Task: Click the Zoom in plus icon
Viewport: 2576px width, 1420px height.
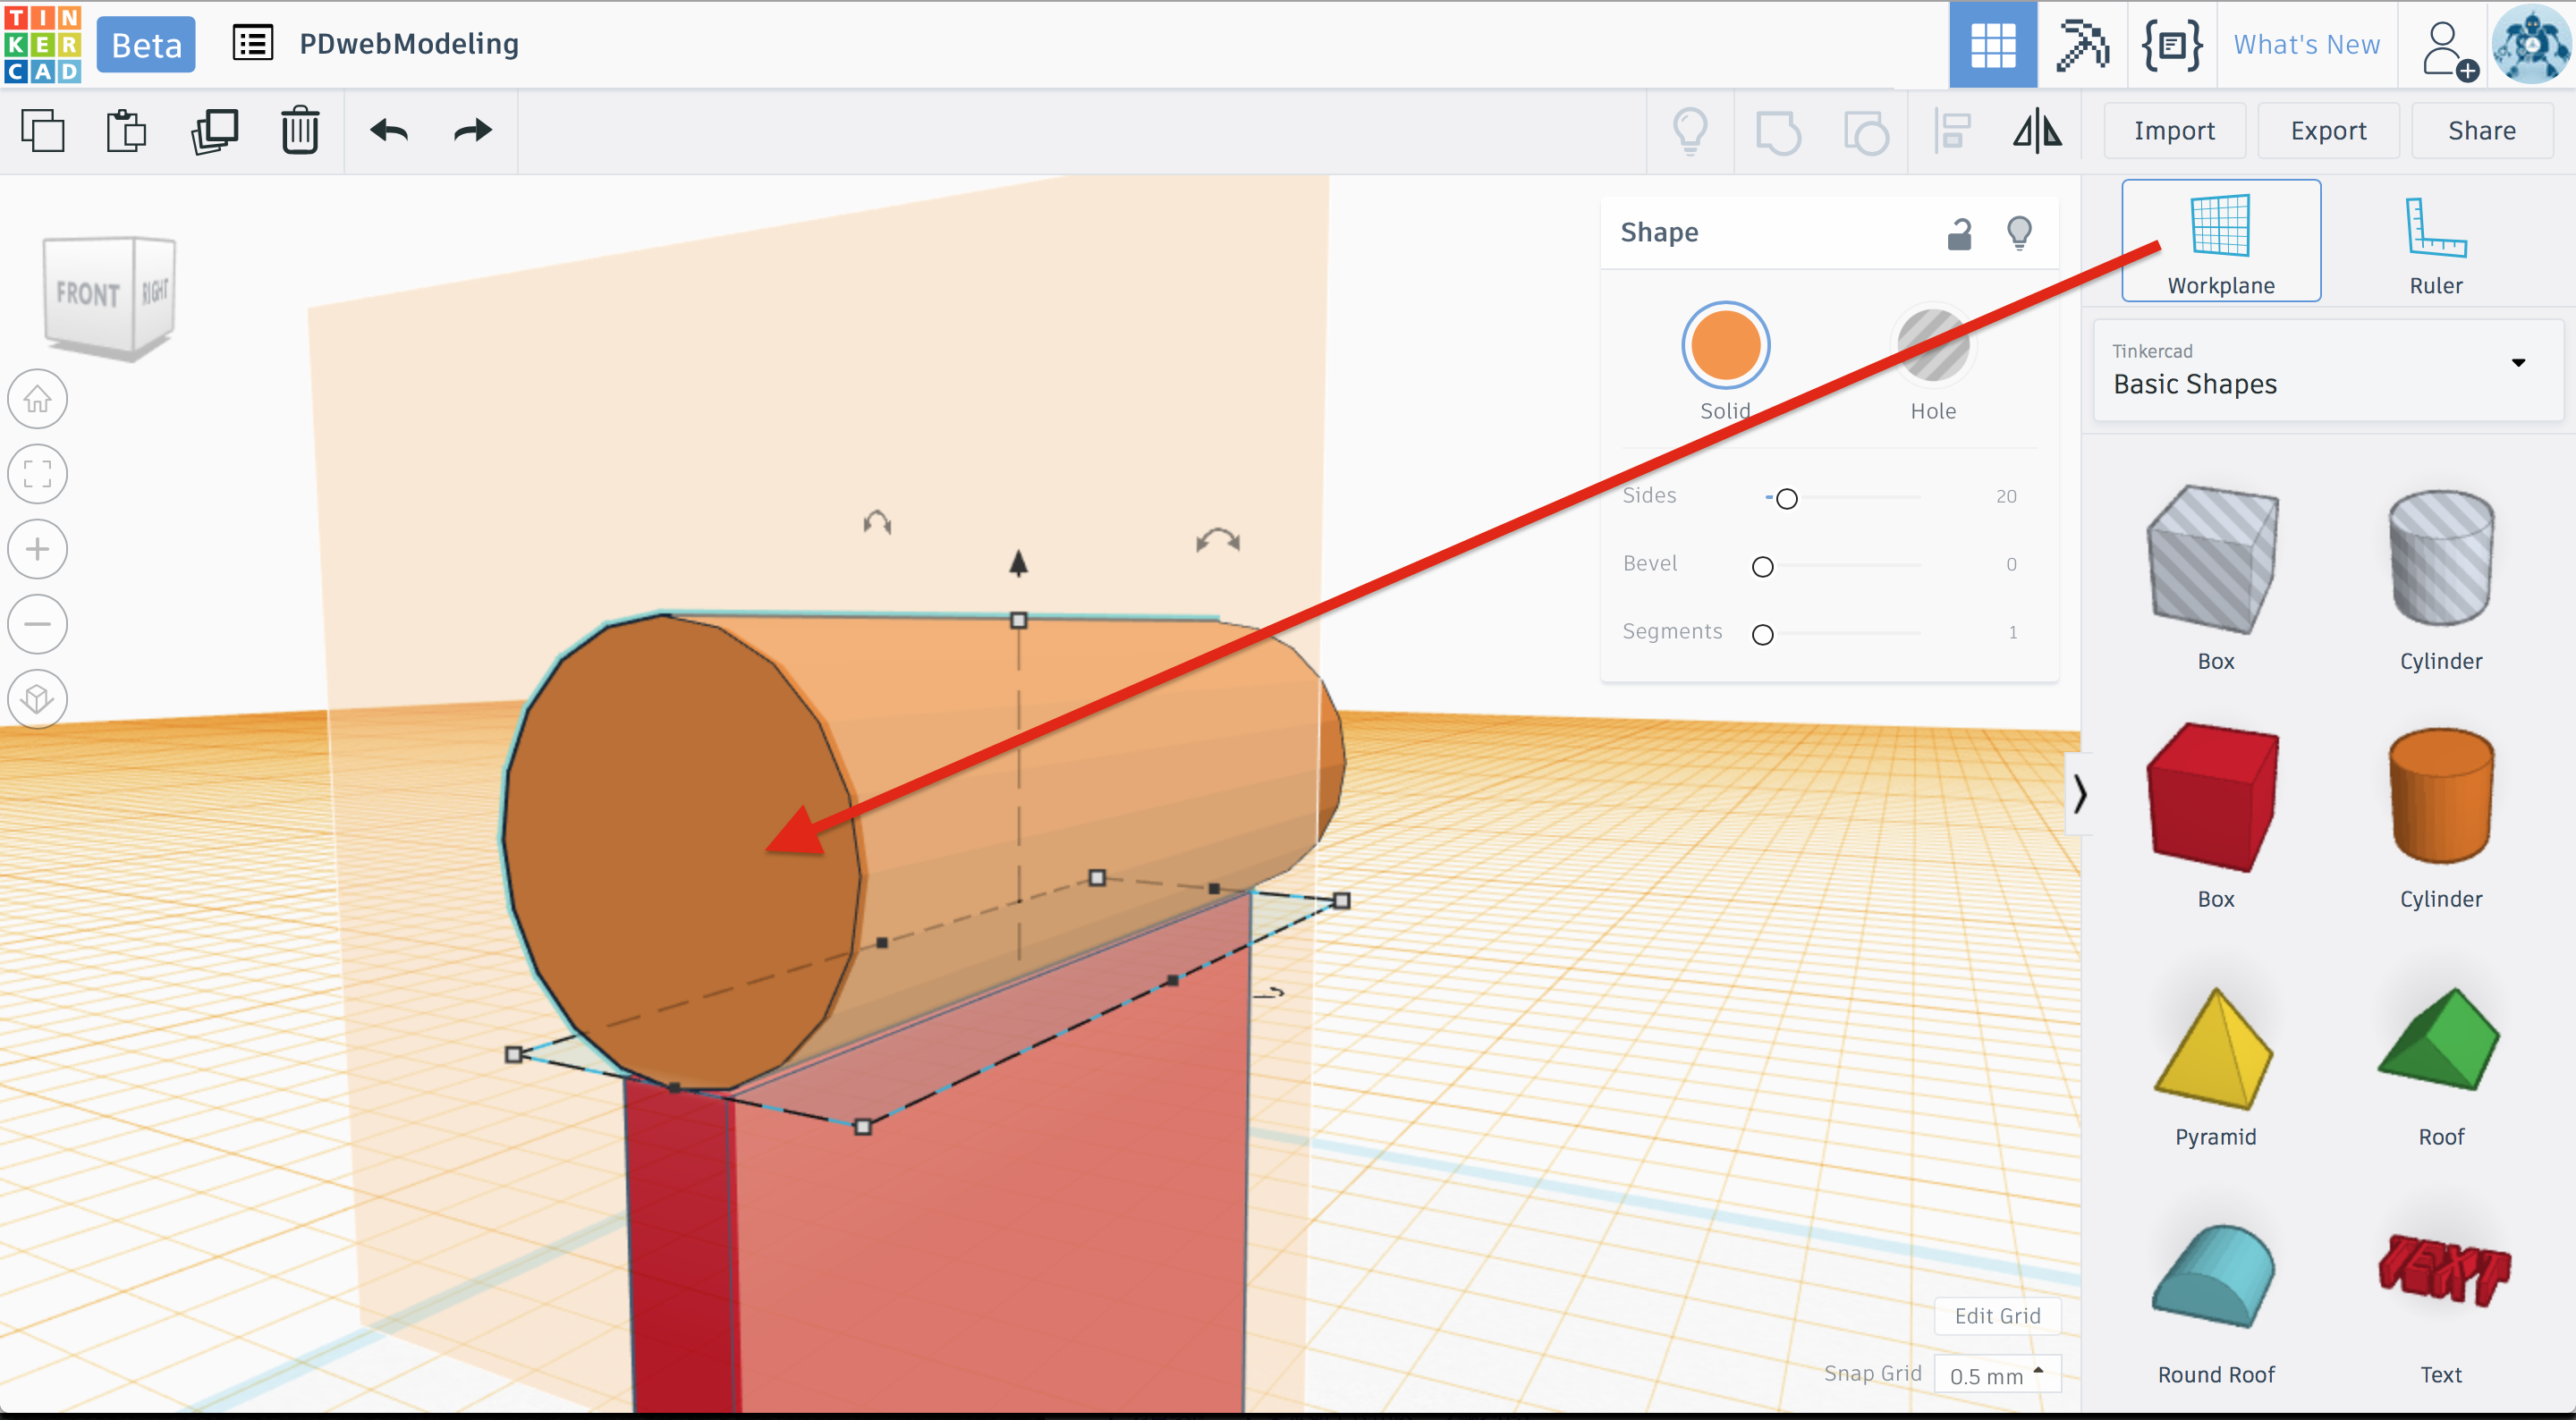Action: pyautogui.click(x=38, y=549)
